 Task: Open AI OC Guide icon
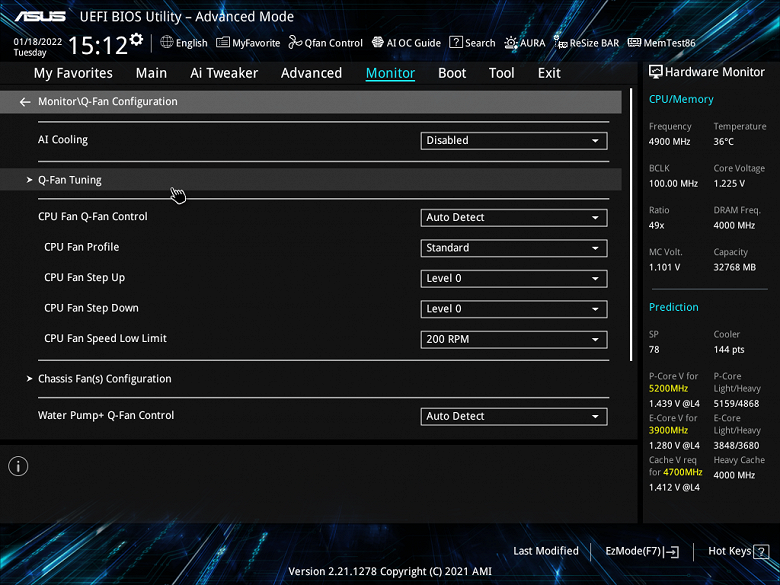point(378,42)
